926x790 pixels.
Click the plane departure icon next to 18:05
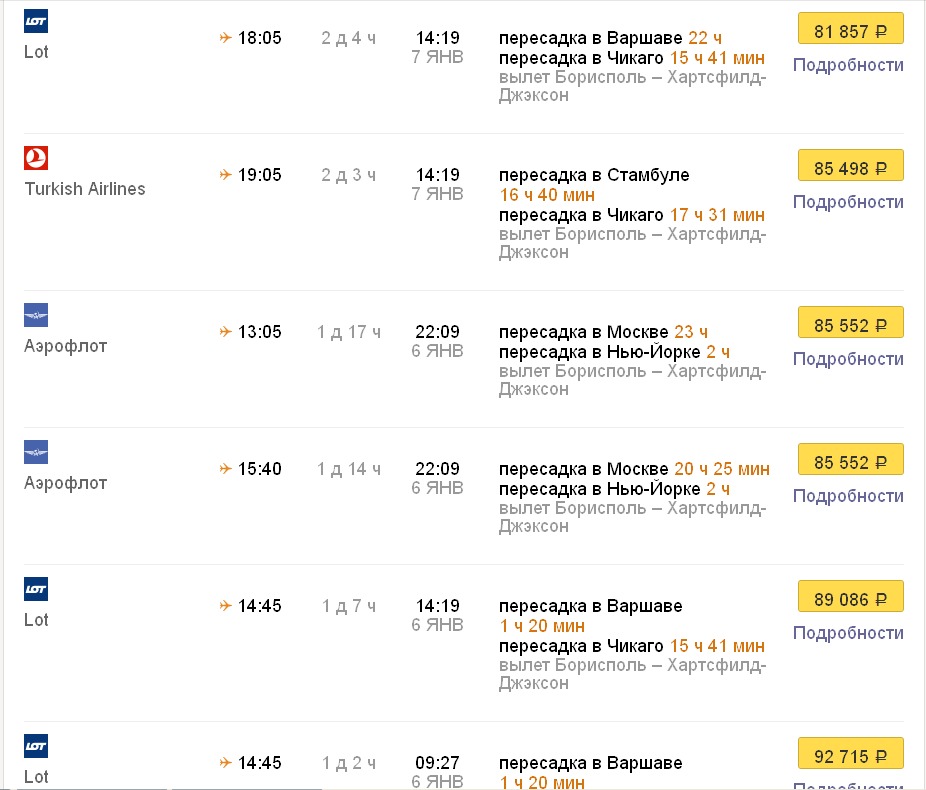tap(225, 38)
